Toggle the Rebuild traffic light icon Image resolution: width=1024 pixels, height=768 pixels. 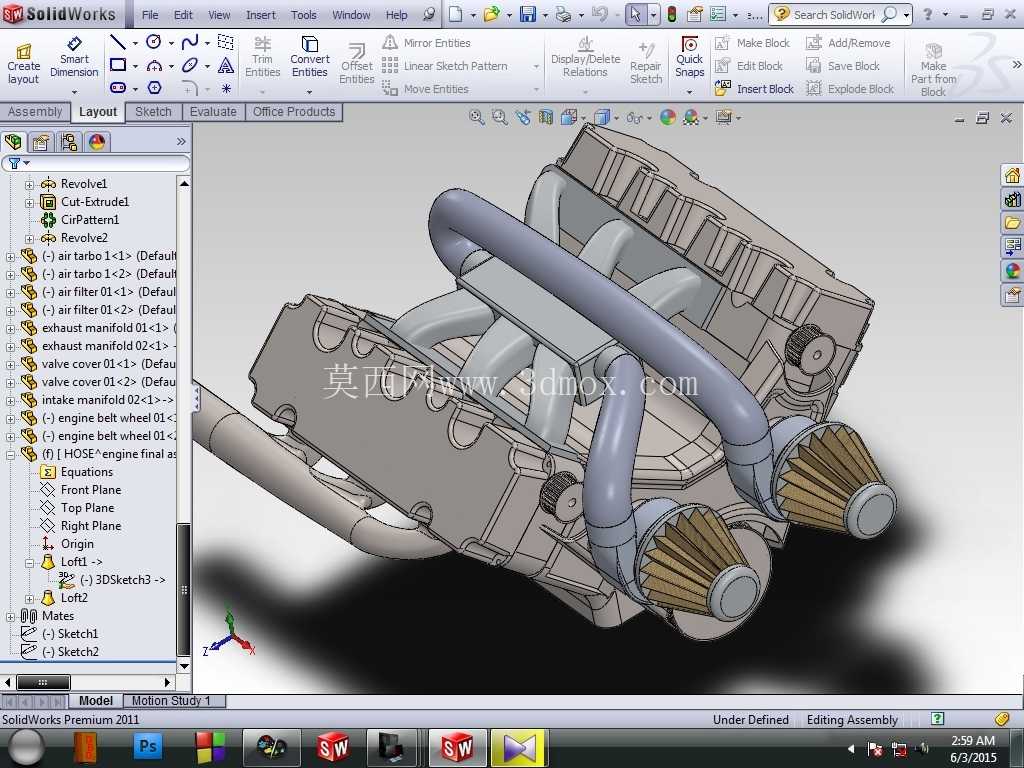[x=671, y=14]
